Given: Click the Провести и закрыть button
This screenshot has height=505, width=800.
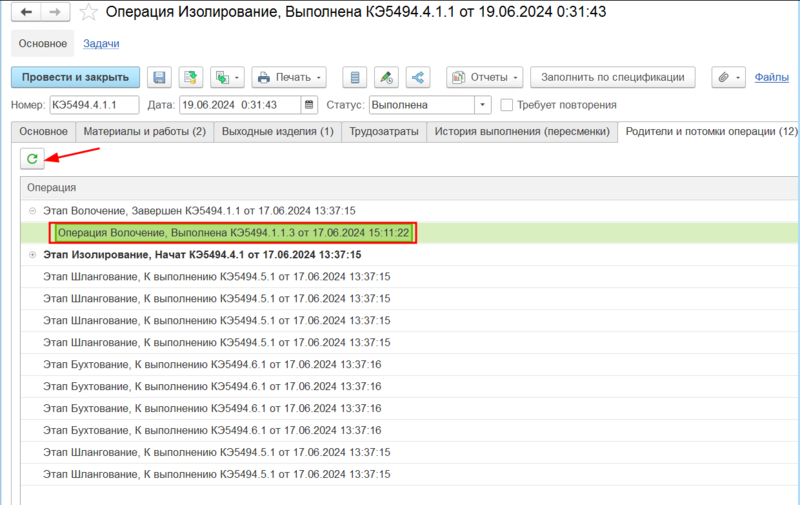Looking at the screenshot, I should [76, 78].
